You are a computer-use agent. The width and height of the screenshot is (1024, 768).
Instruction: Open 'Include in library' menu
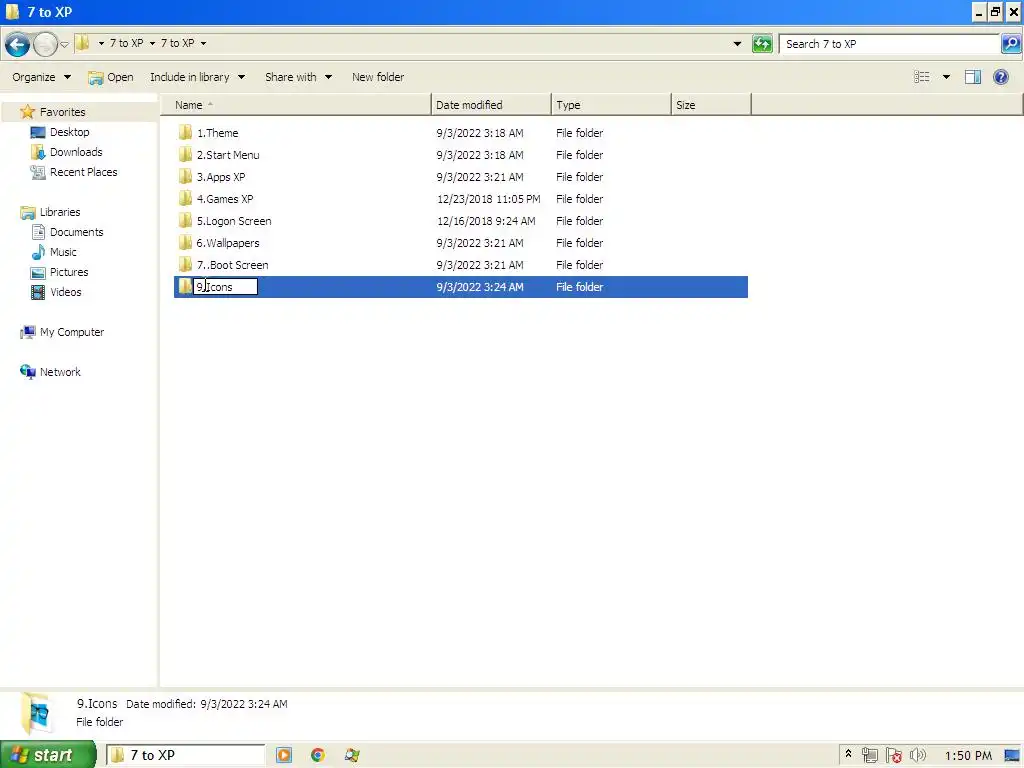197,77
